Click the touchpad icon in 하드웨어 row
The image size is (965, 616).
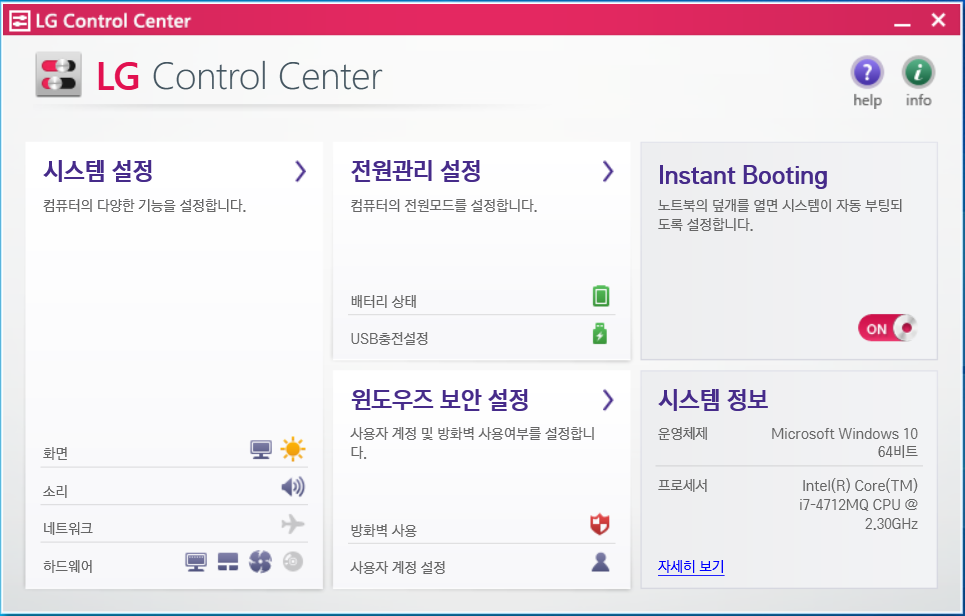228,562
